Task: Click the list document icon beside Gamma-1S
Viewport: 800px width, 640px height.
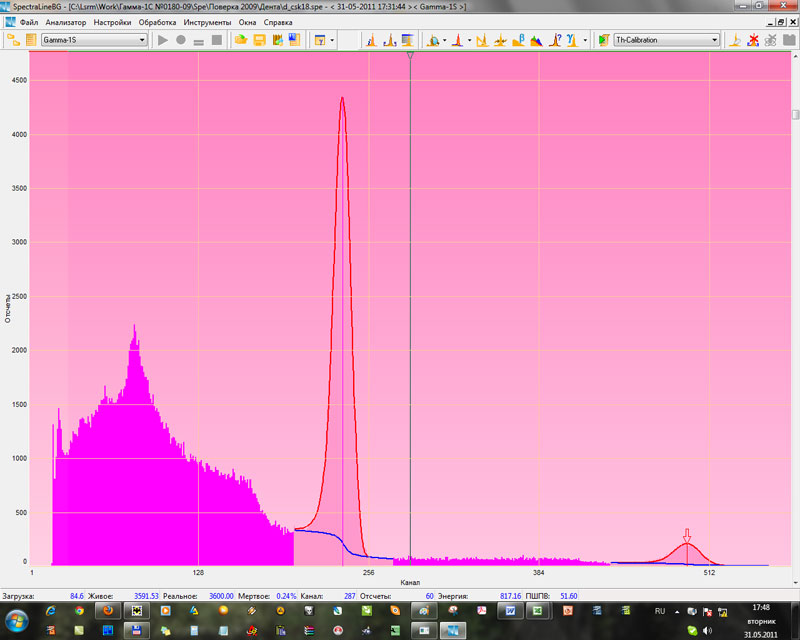Action: coord(31,40)
